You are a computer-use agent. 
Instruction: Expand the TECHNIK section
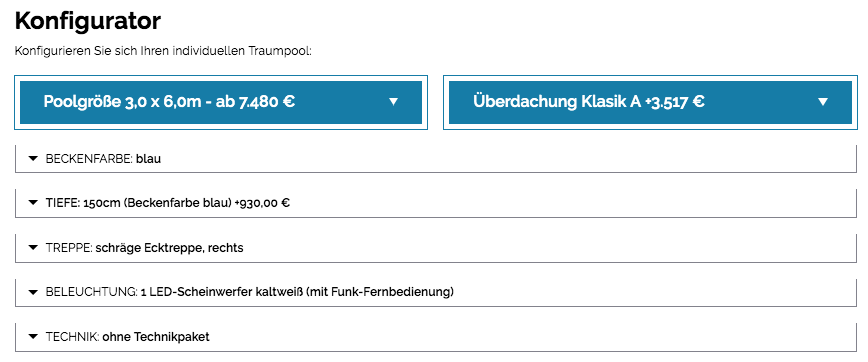click(x=436, y=337)
